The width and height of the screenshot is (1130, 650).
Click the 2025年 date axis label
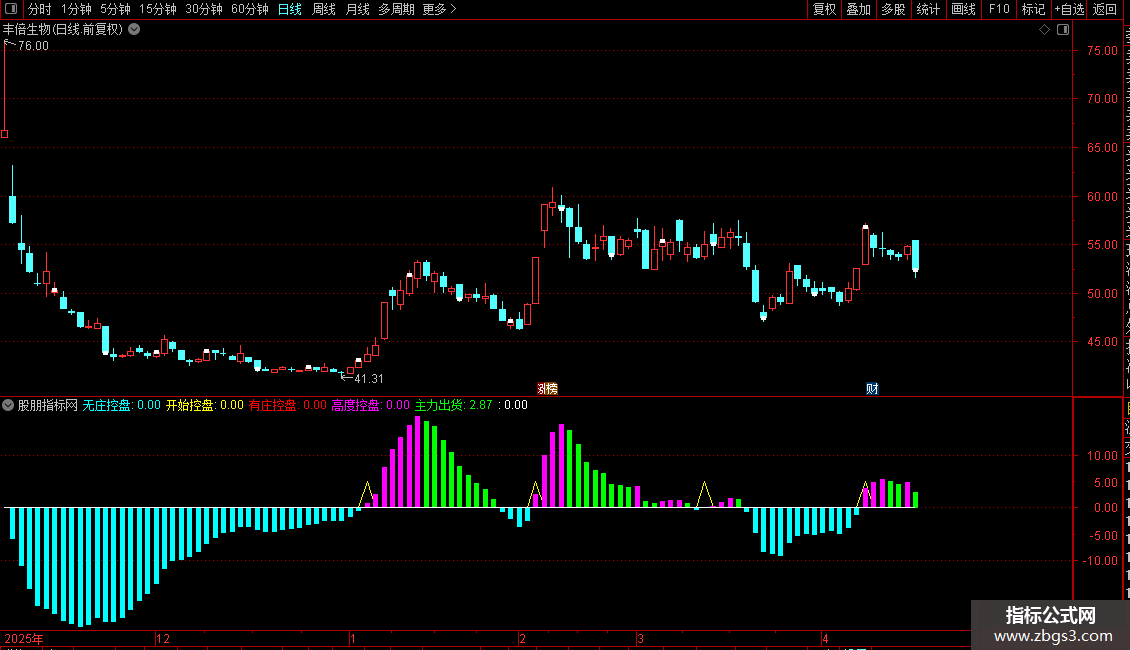point(24,638)
